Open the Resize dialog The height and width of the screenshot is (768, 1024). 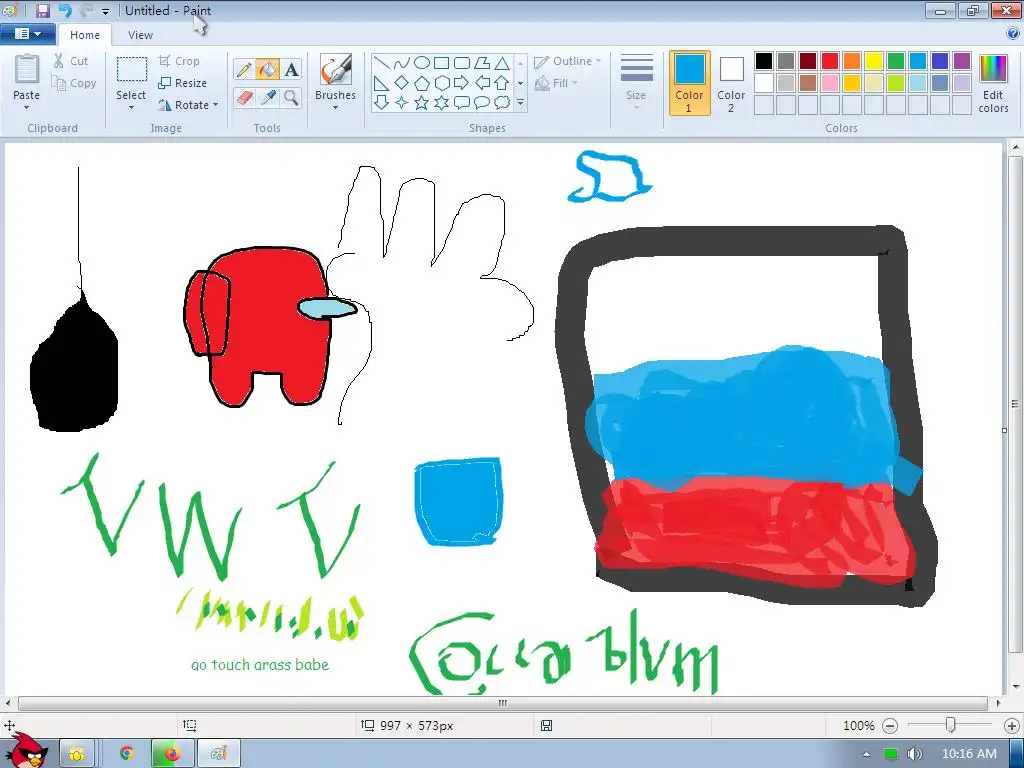click(x=183, y=83)
